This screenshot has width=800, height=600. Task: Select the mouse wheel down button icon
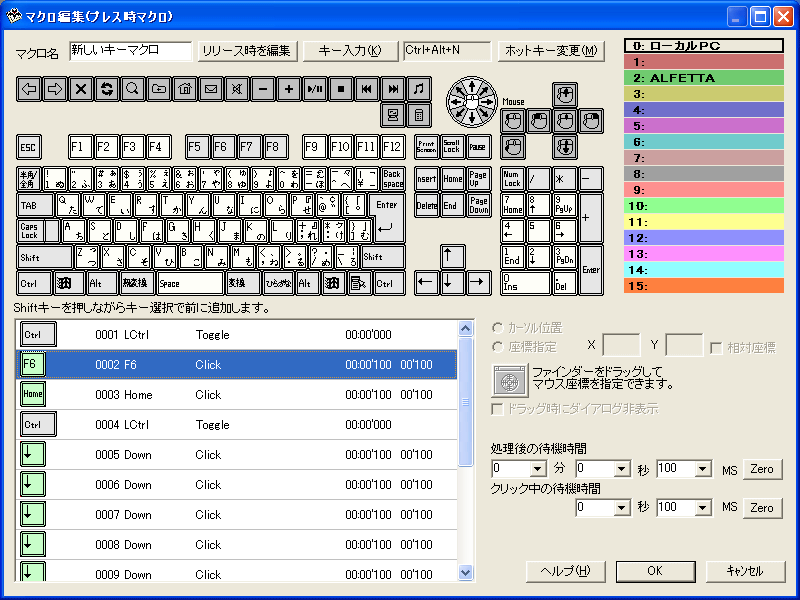click(x=565, y=147)
